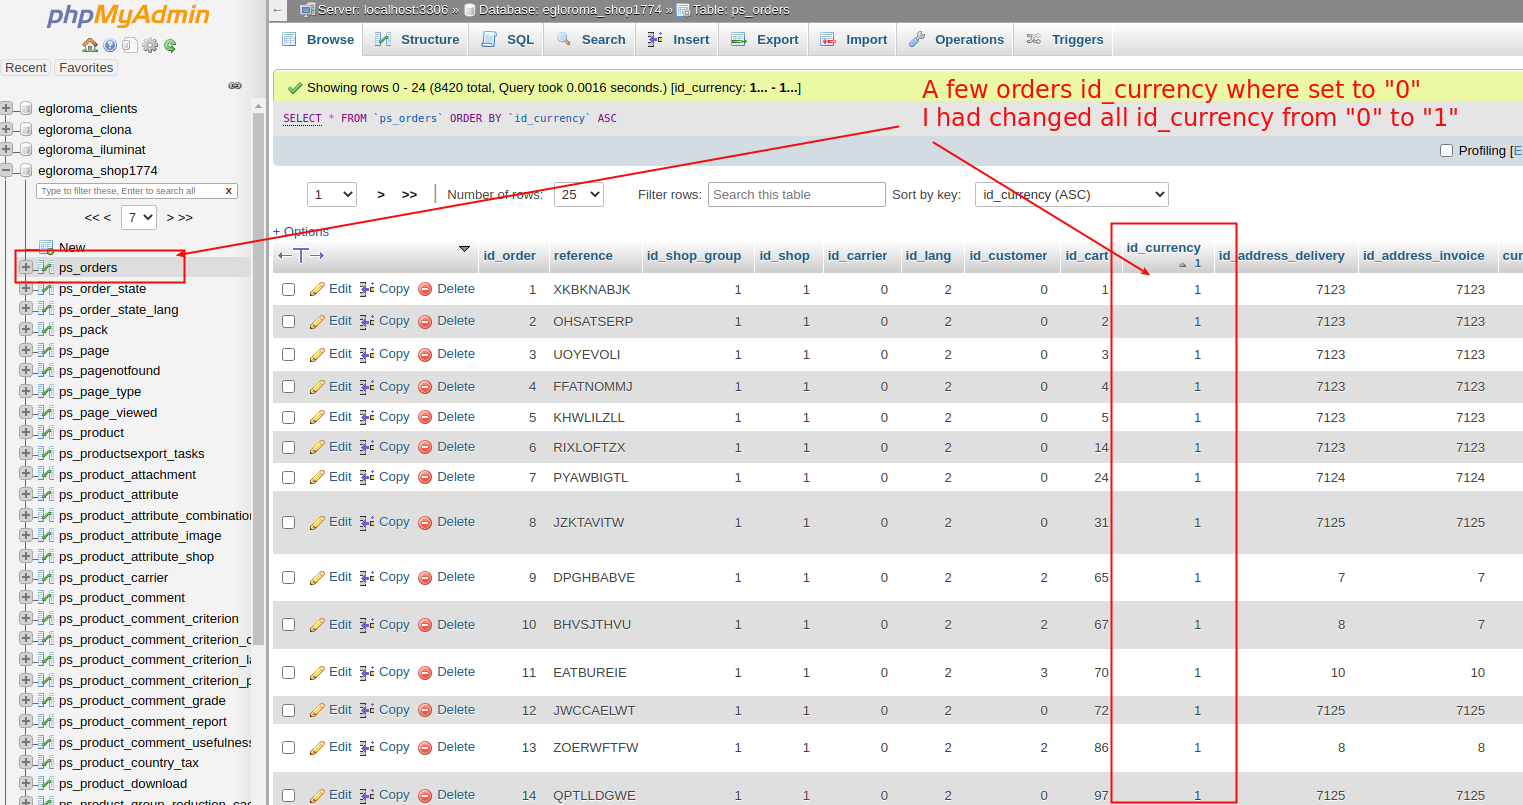Open the Sort by key dropdown
Screen dimensions: 1523x805
coord(1072,194)
